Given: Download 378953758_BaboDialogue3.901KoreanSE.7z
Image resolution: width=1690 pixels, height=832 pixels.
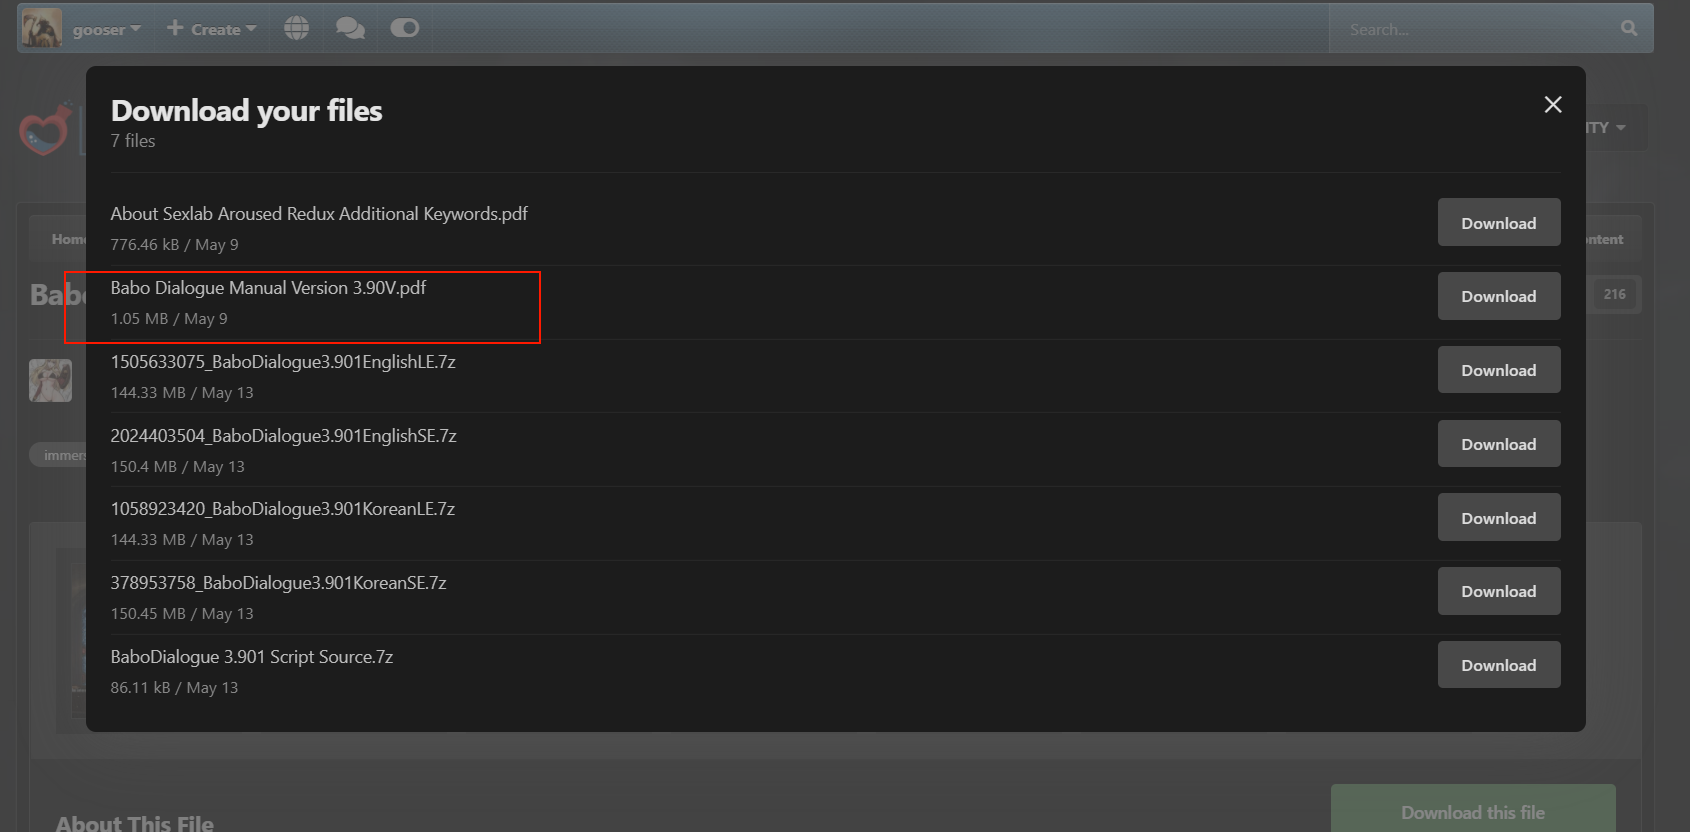Looking at the screenshot, I should (1499, 591).
